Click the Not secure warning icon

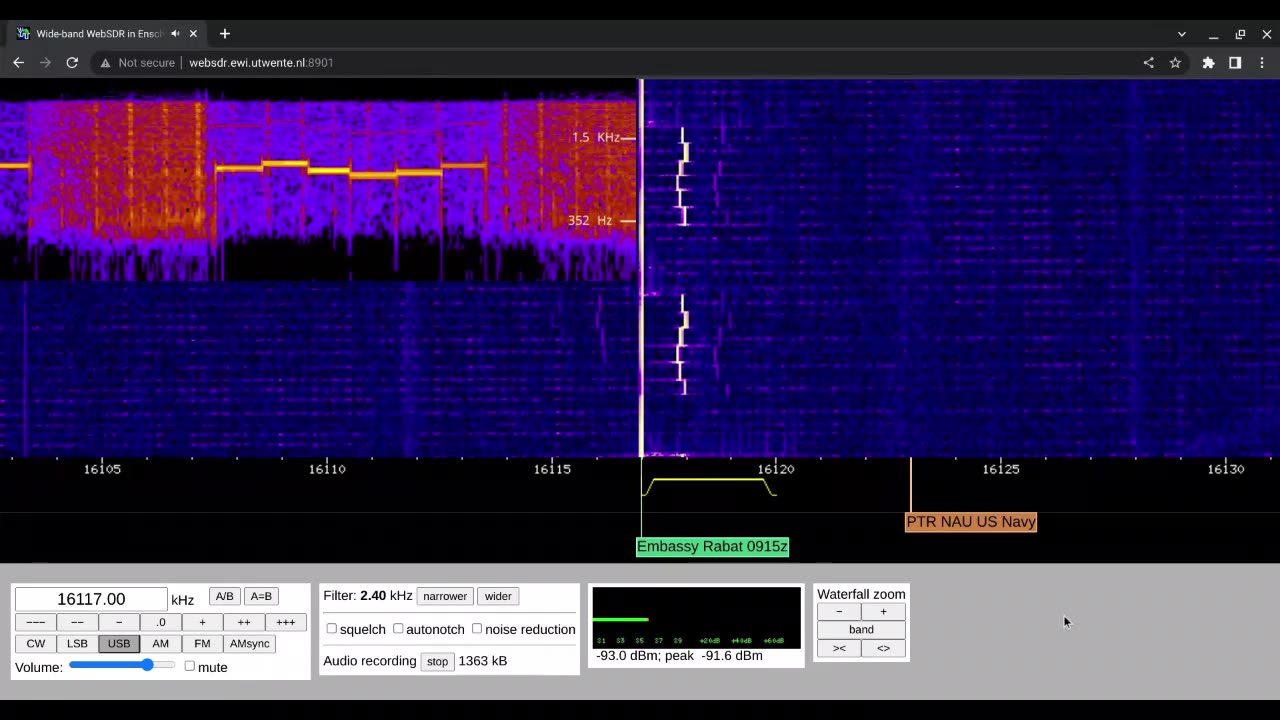click(x=105, y=62)
